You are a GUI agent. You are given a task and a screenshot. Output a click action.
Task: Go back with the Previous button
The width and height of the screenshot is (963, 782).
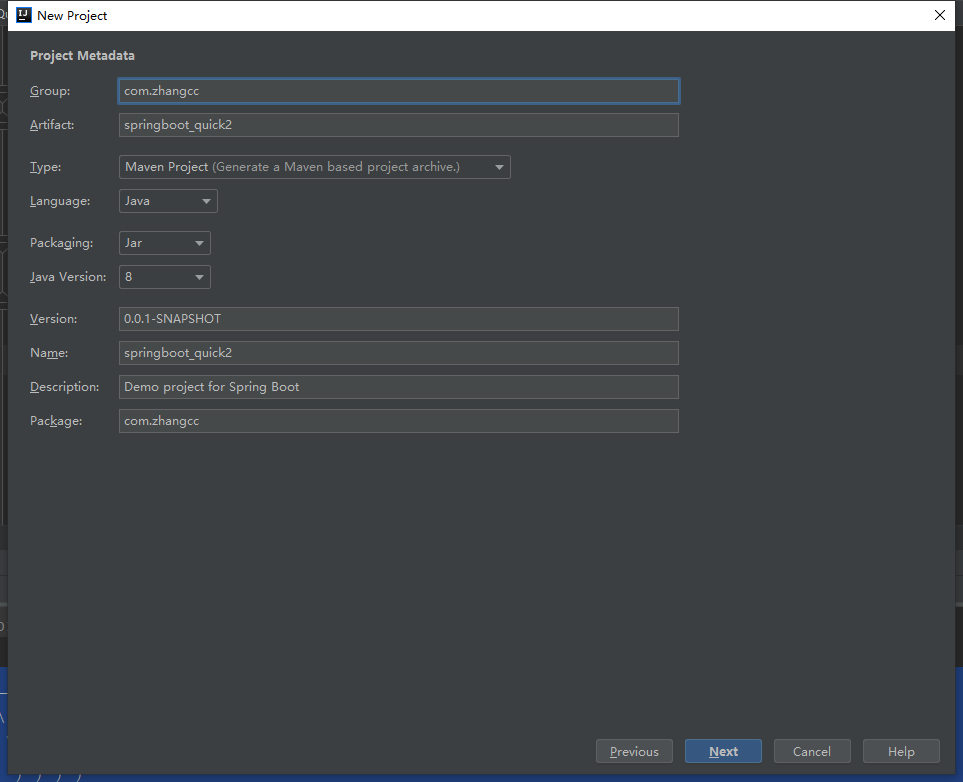634,751
